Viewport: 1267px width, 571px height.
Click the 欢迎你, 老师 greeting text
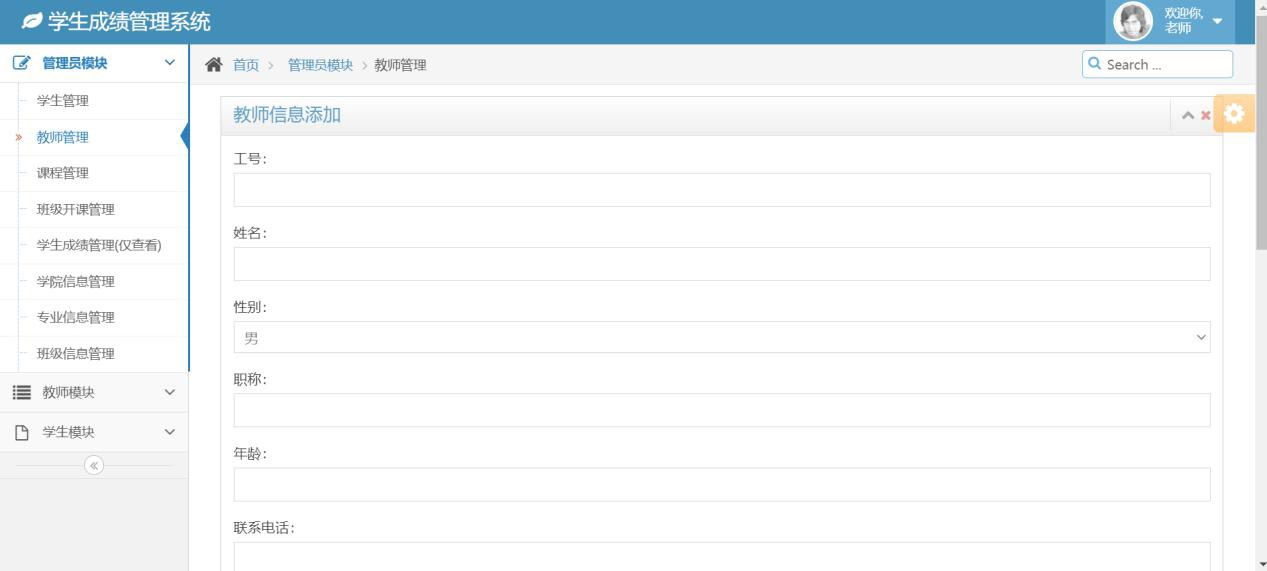tap(1183, 20)
